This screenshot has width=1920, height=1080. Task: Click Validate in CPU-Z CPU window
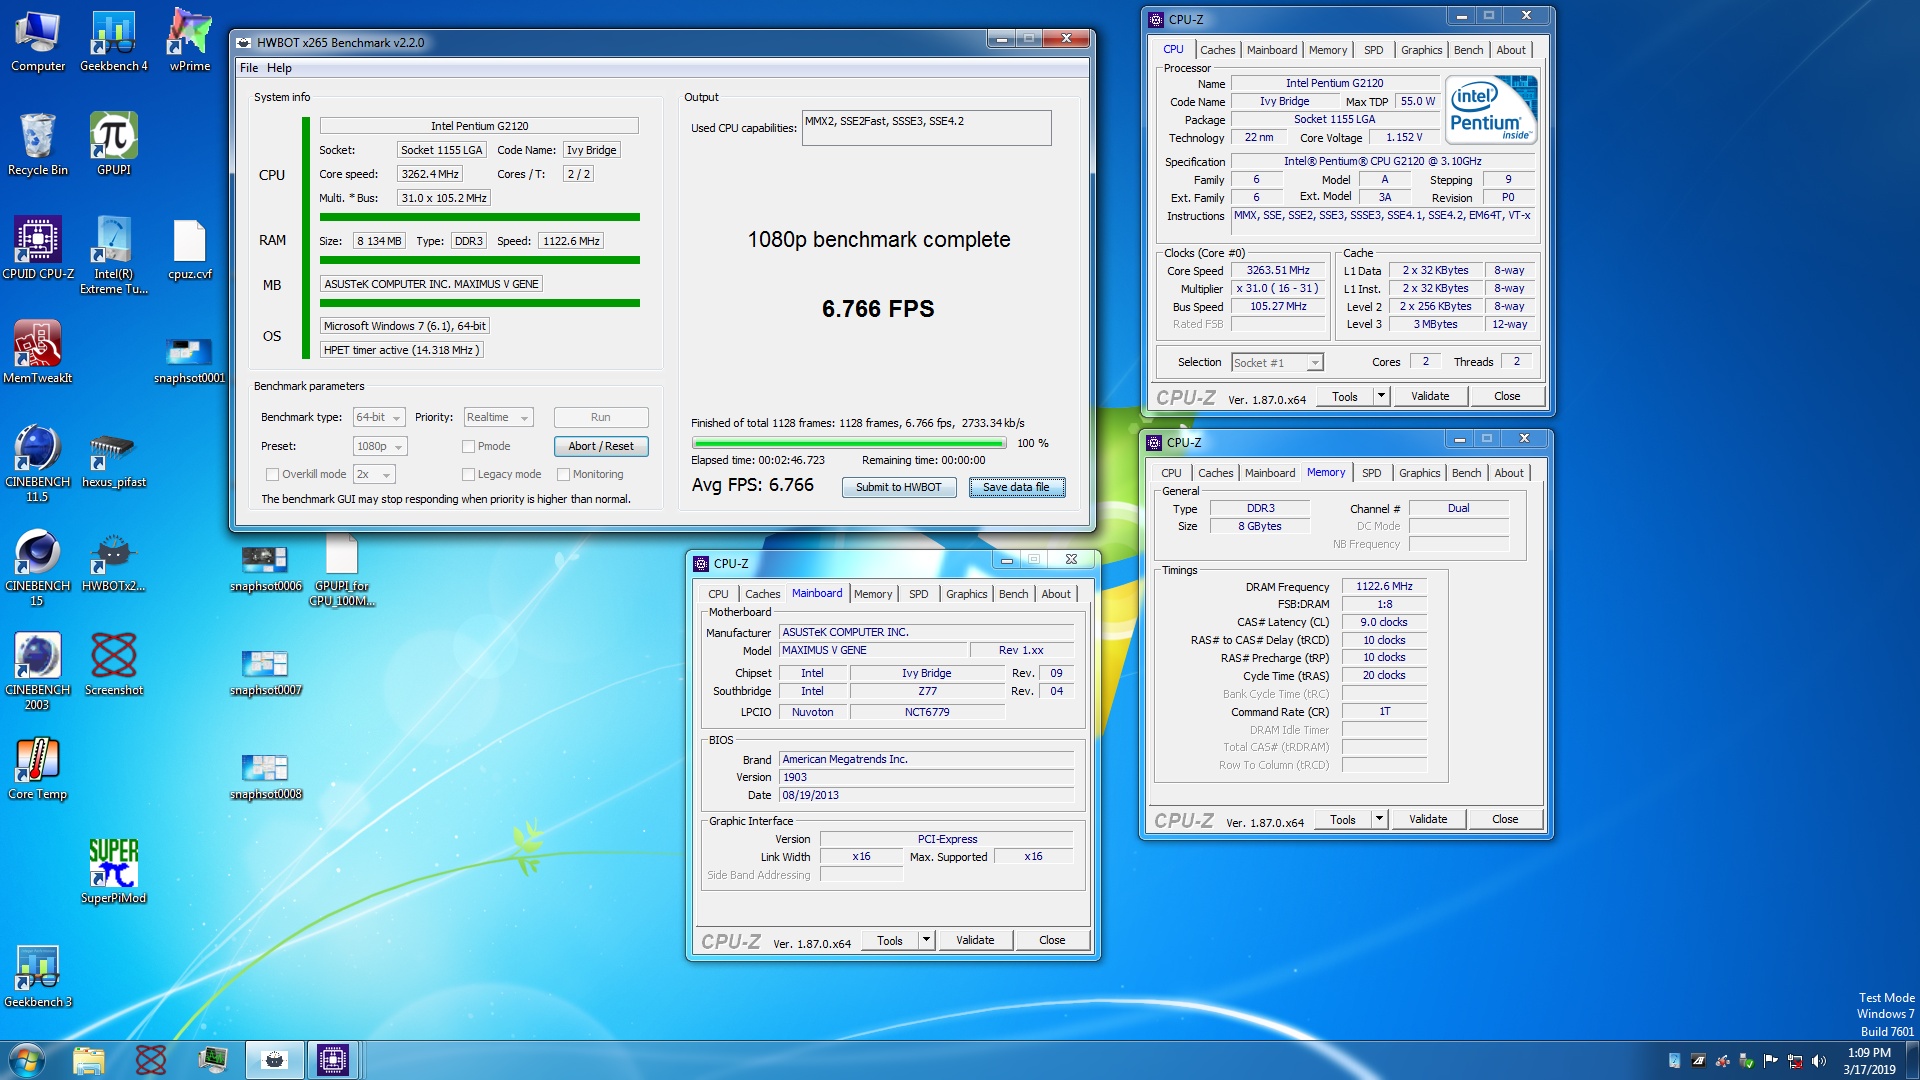(1430, 396)
